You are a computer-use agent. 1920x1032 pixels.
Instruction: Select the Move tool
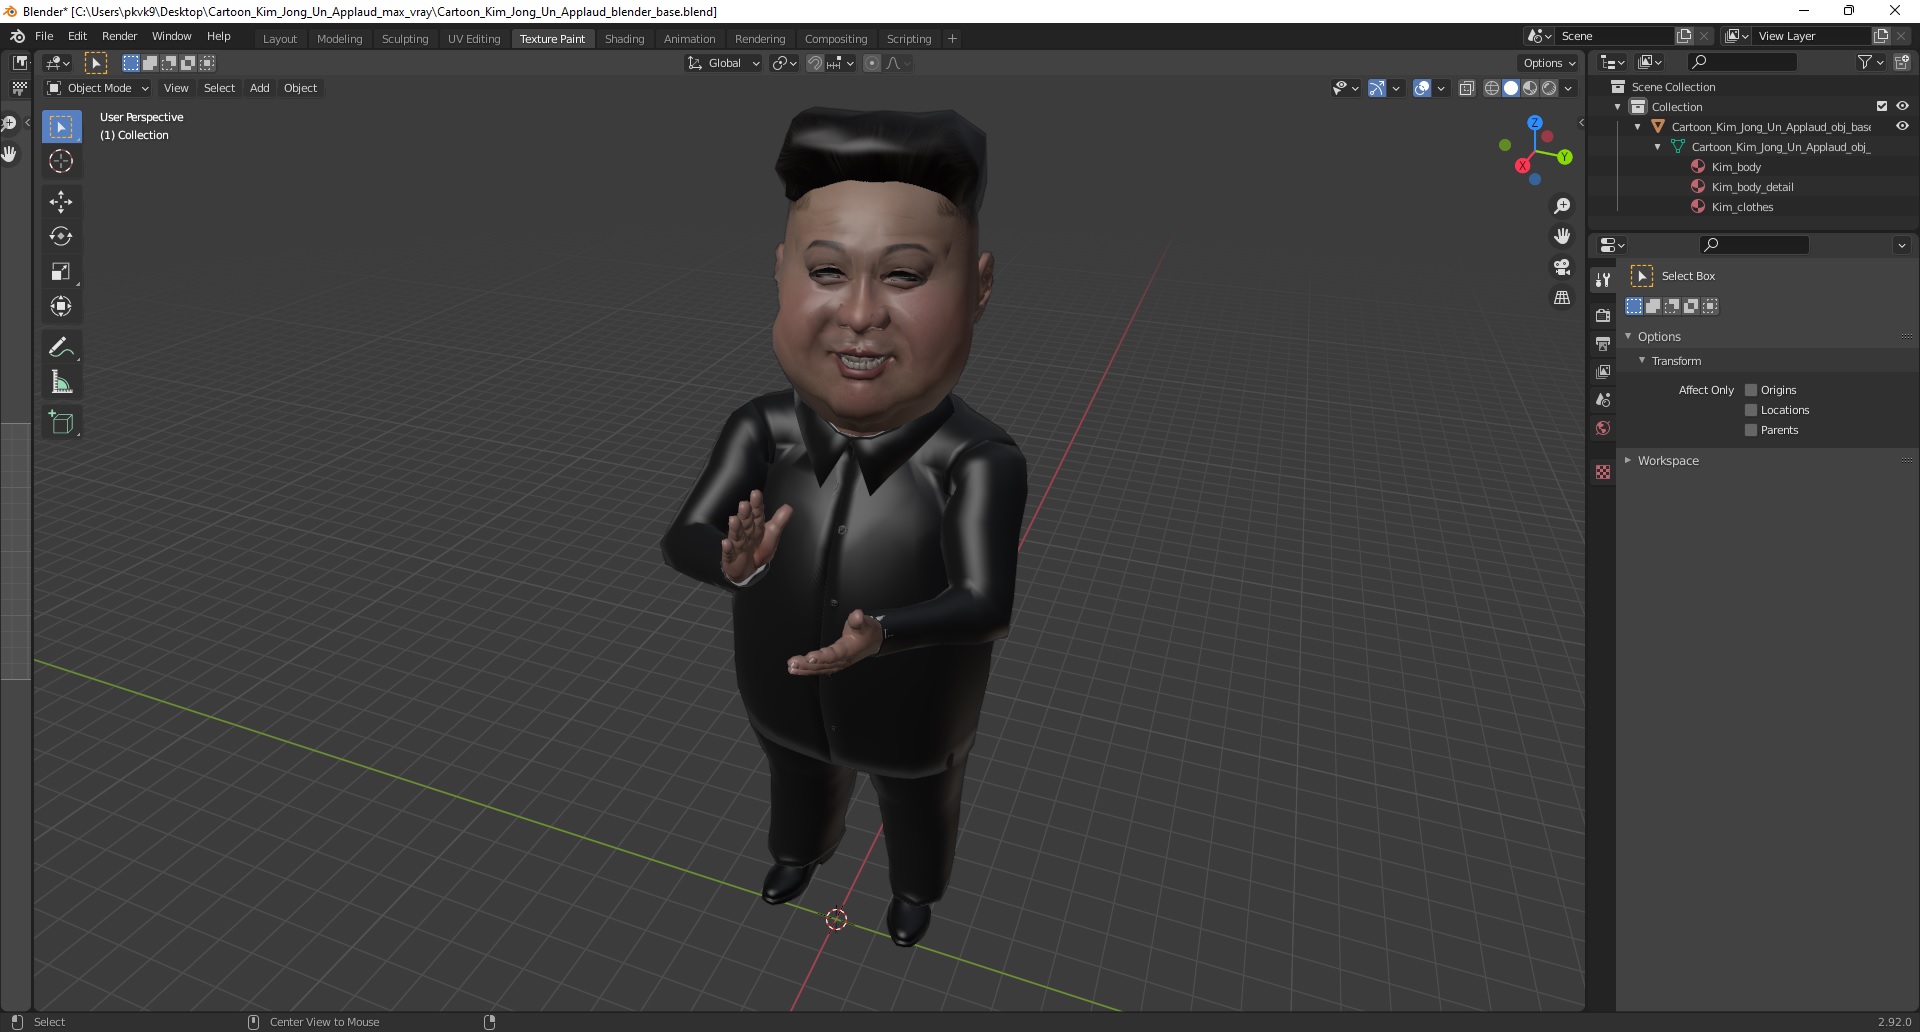[x=61, y=201]
